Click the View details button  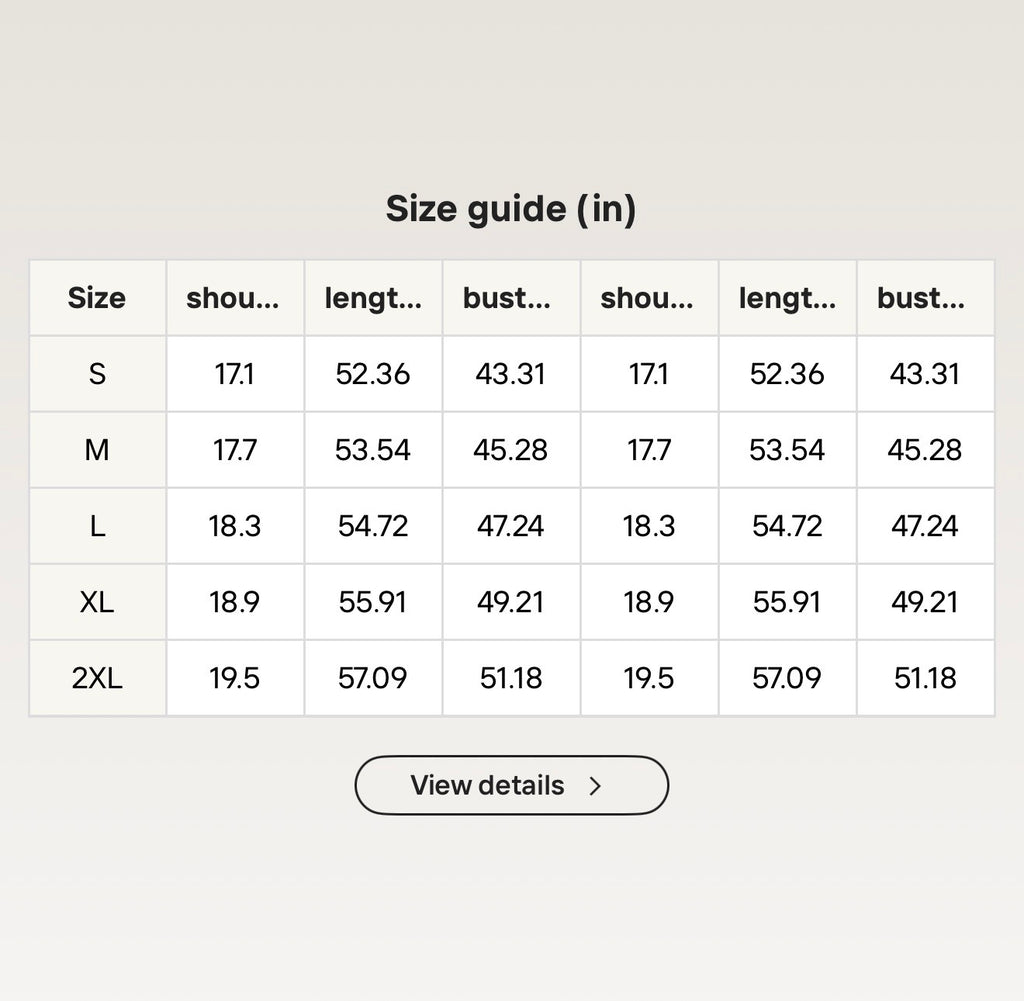click(511, 786)
